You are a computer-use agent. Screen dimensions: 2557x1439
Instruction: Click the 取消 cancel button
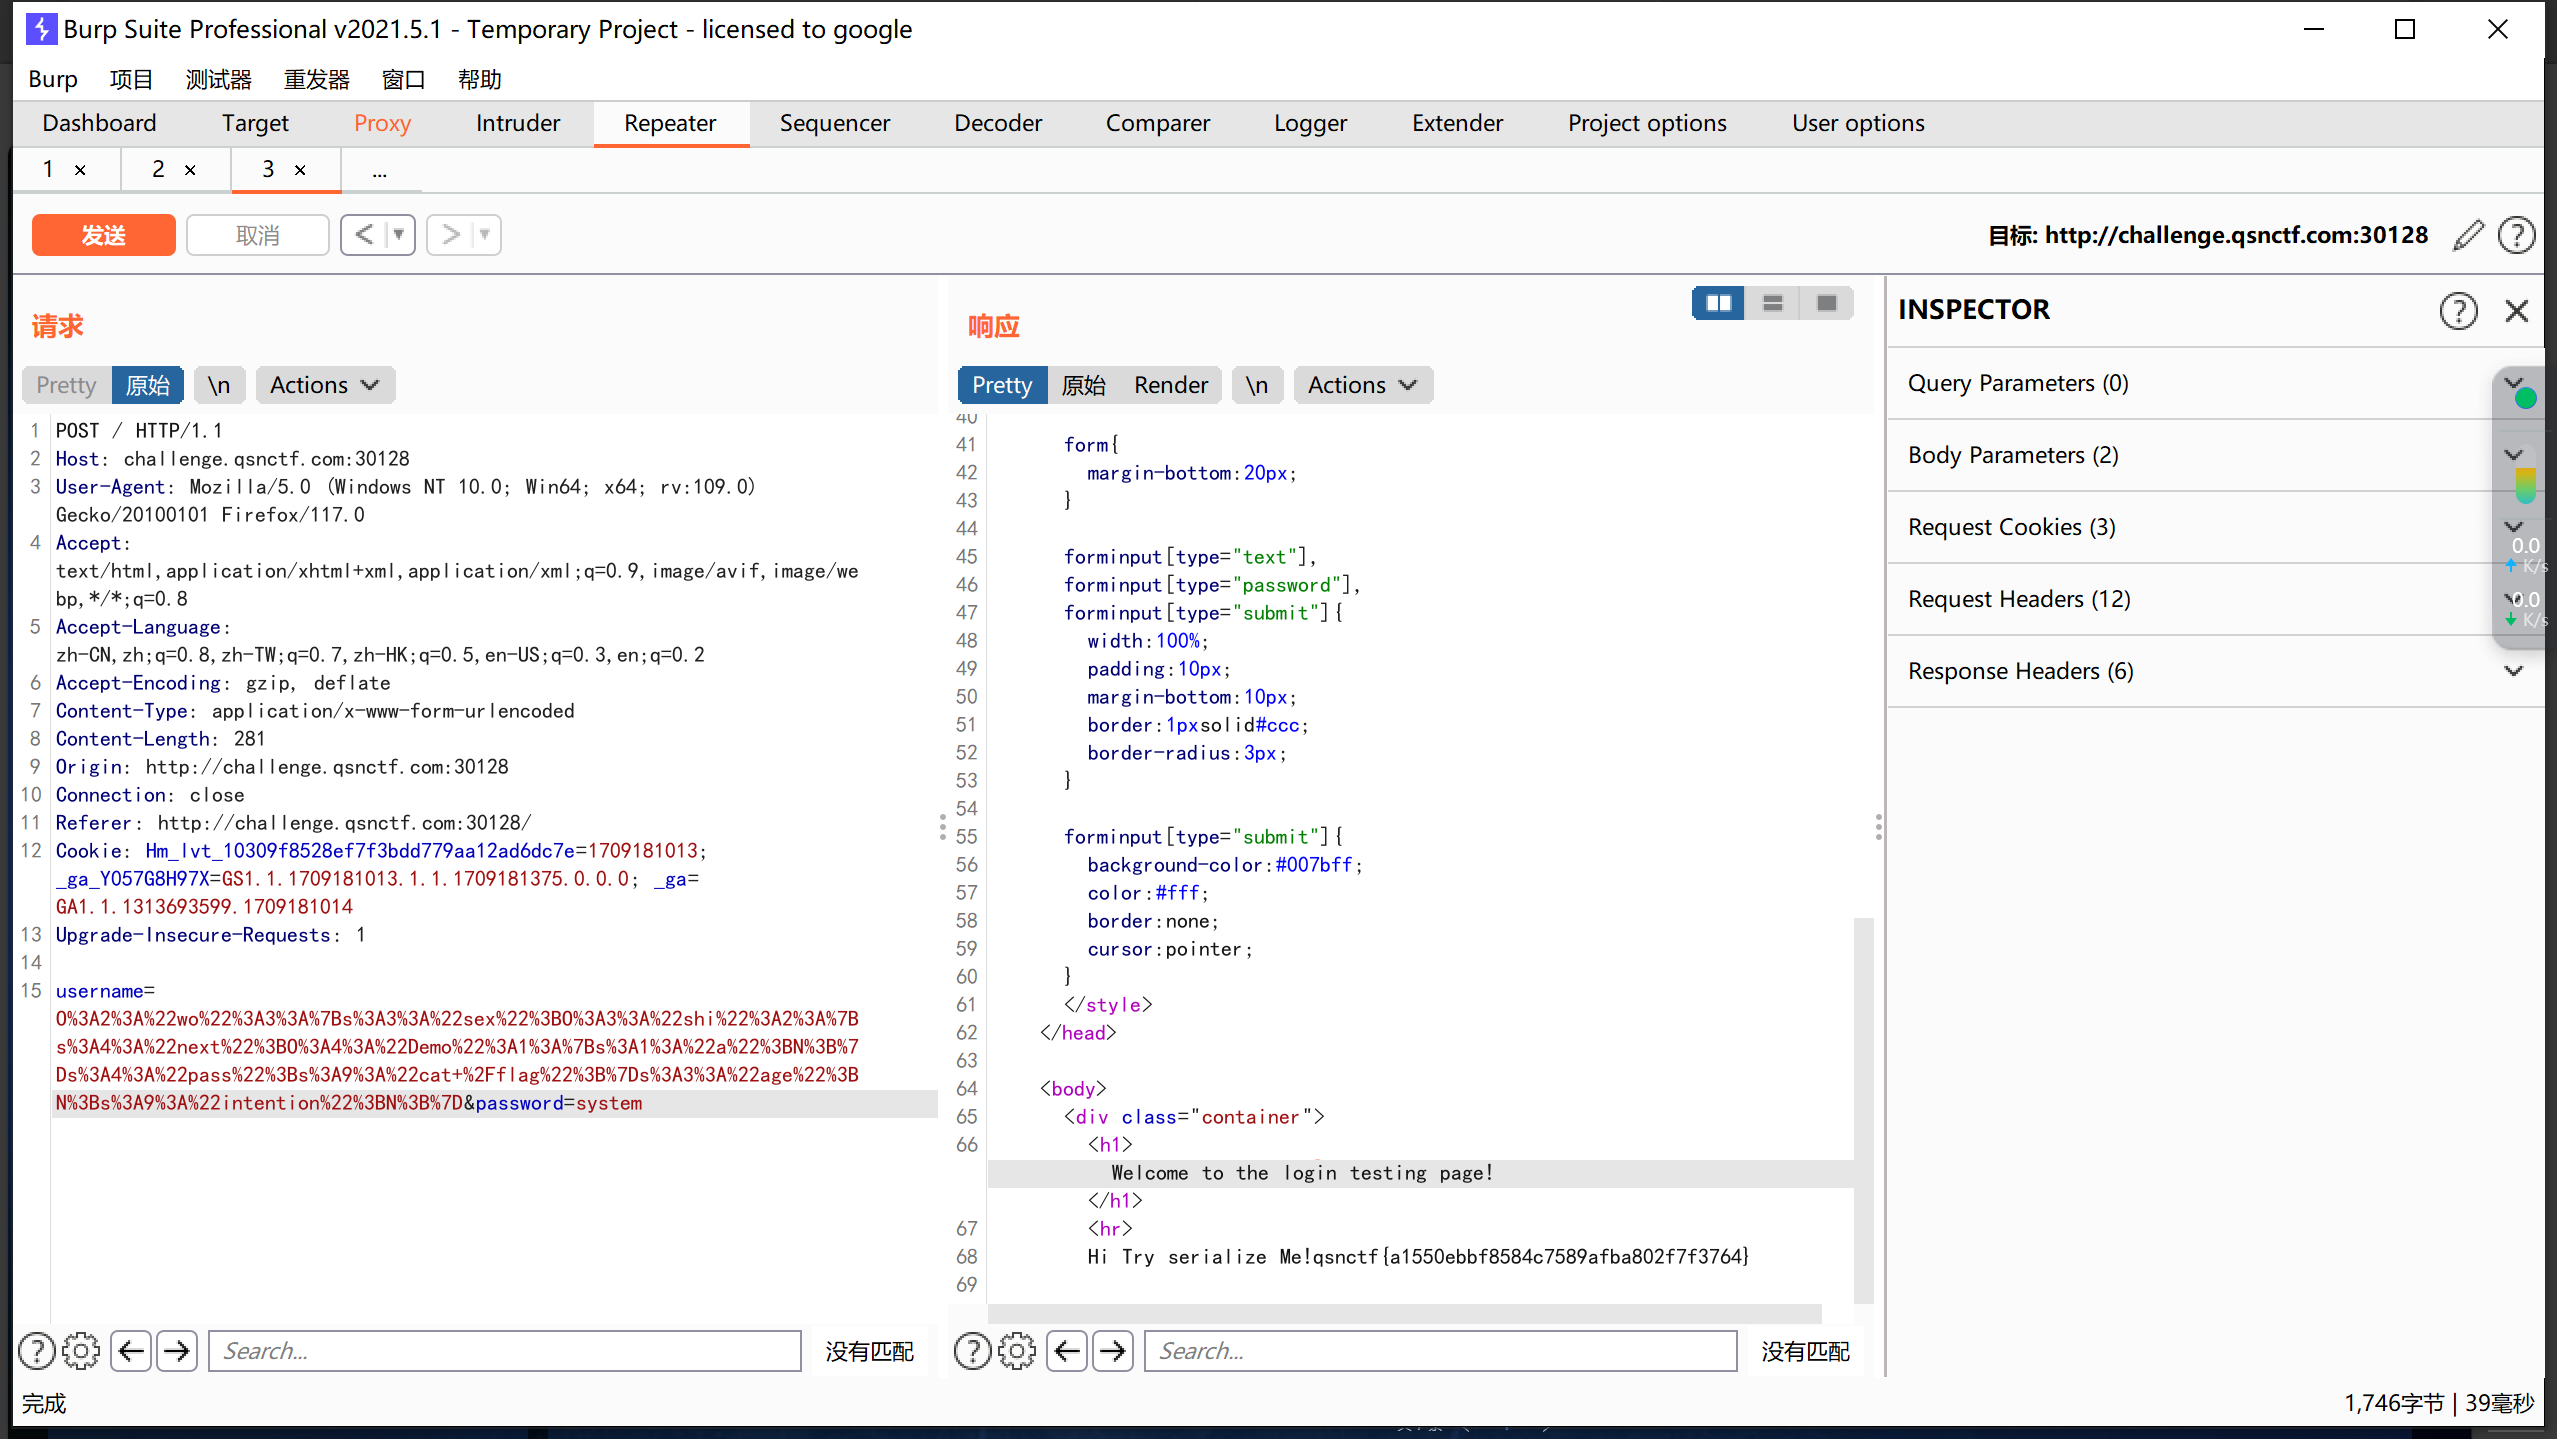(258, 235)
